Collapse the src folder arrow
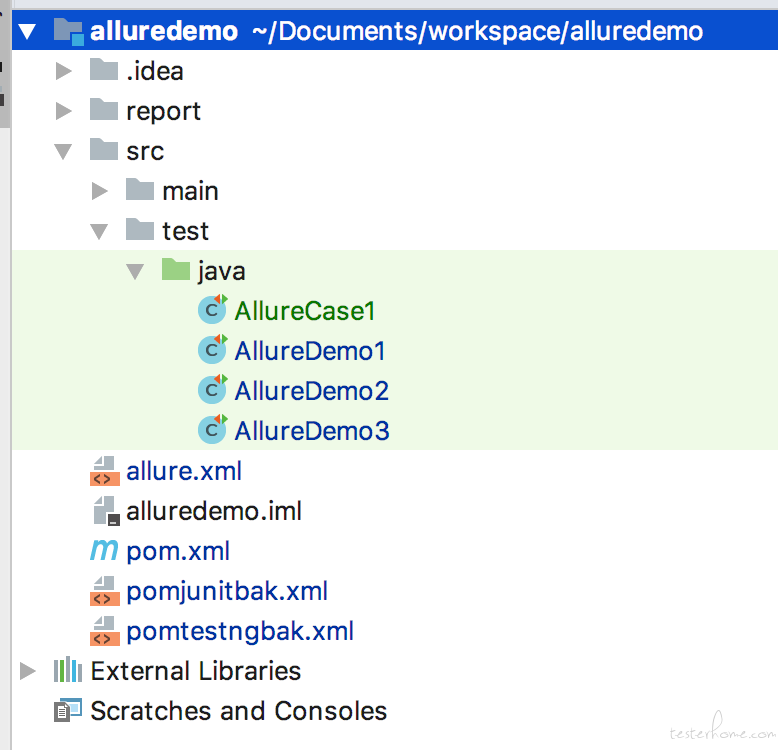778x750 pixels. pyautogui.click(x=63, y=151)
